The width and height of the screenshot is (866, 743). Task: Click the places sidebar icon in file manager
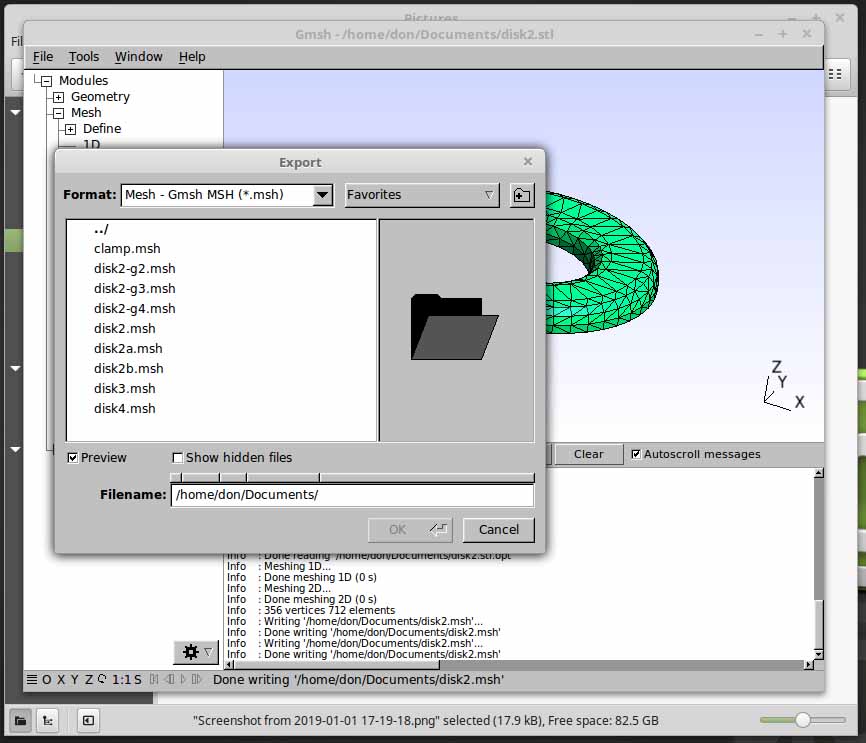click(20, 720)
